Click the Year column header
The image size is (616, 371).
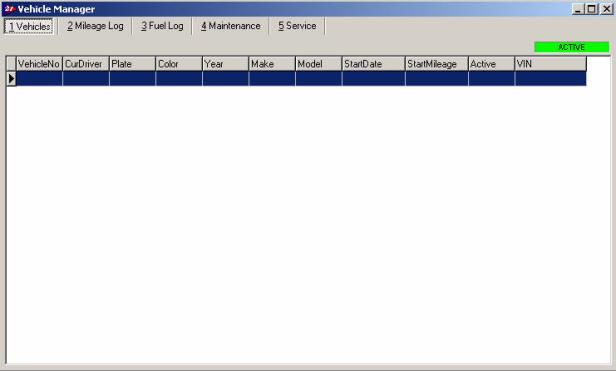tap(225, 64)
